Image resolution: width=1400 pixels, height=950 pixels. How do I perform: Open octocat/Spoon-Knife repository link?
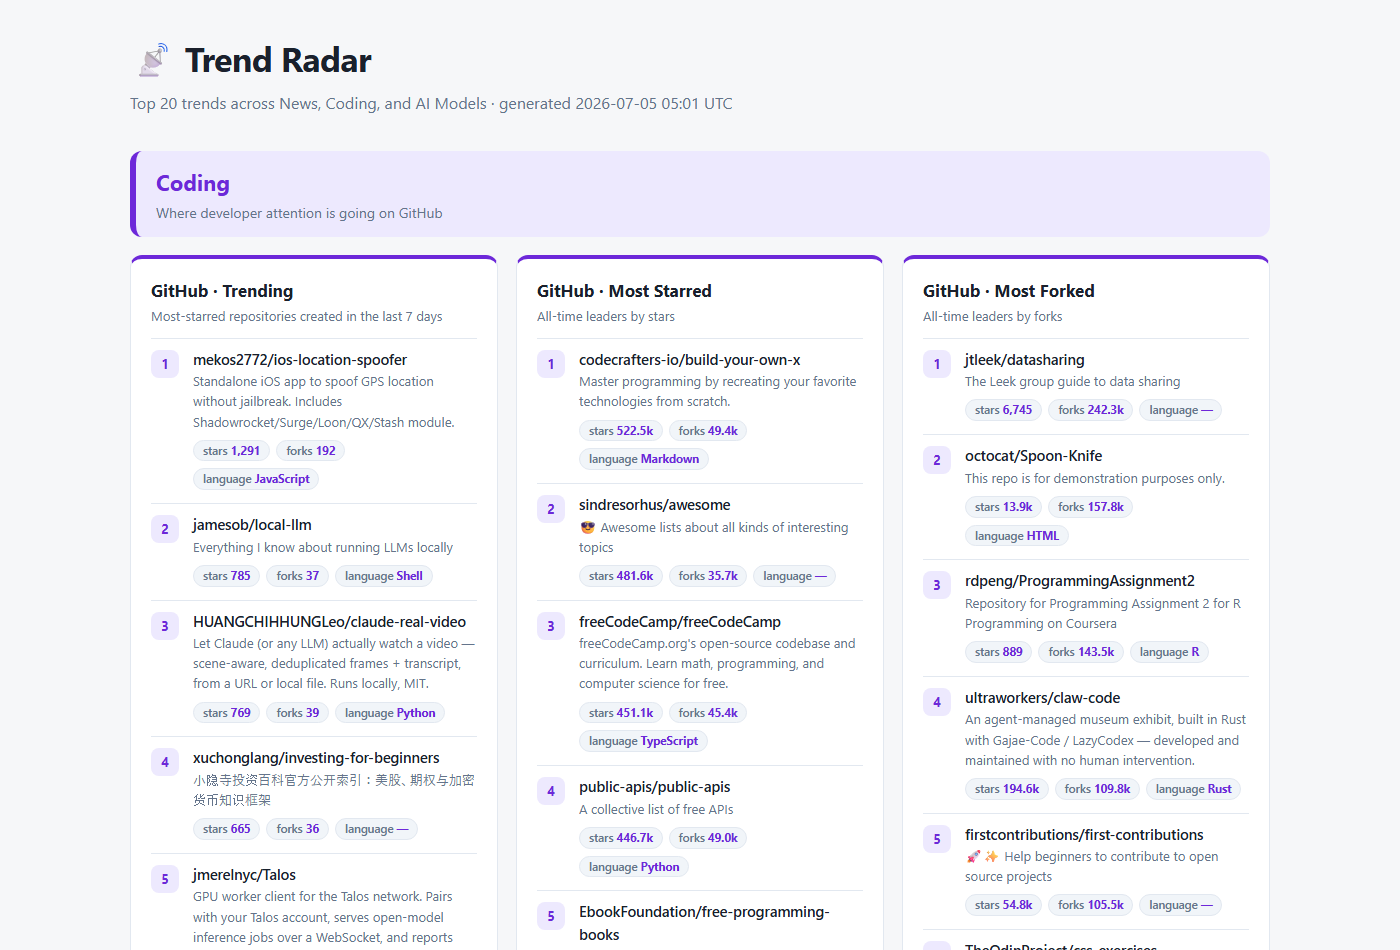click(x=1033, y=456)
